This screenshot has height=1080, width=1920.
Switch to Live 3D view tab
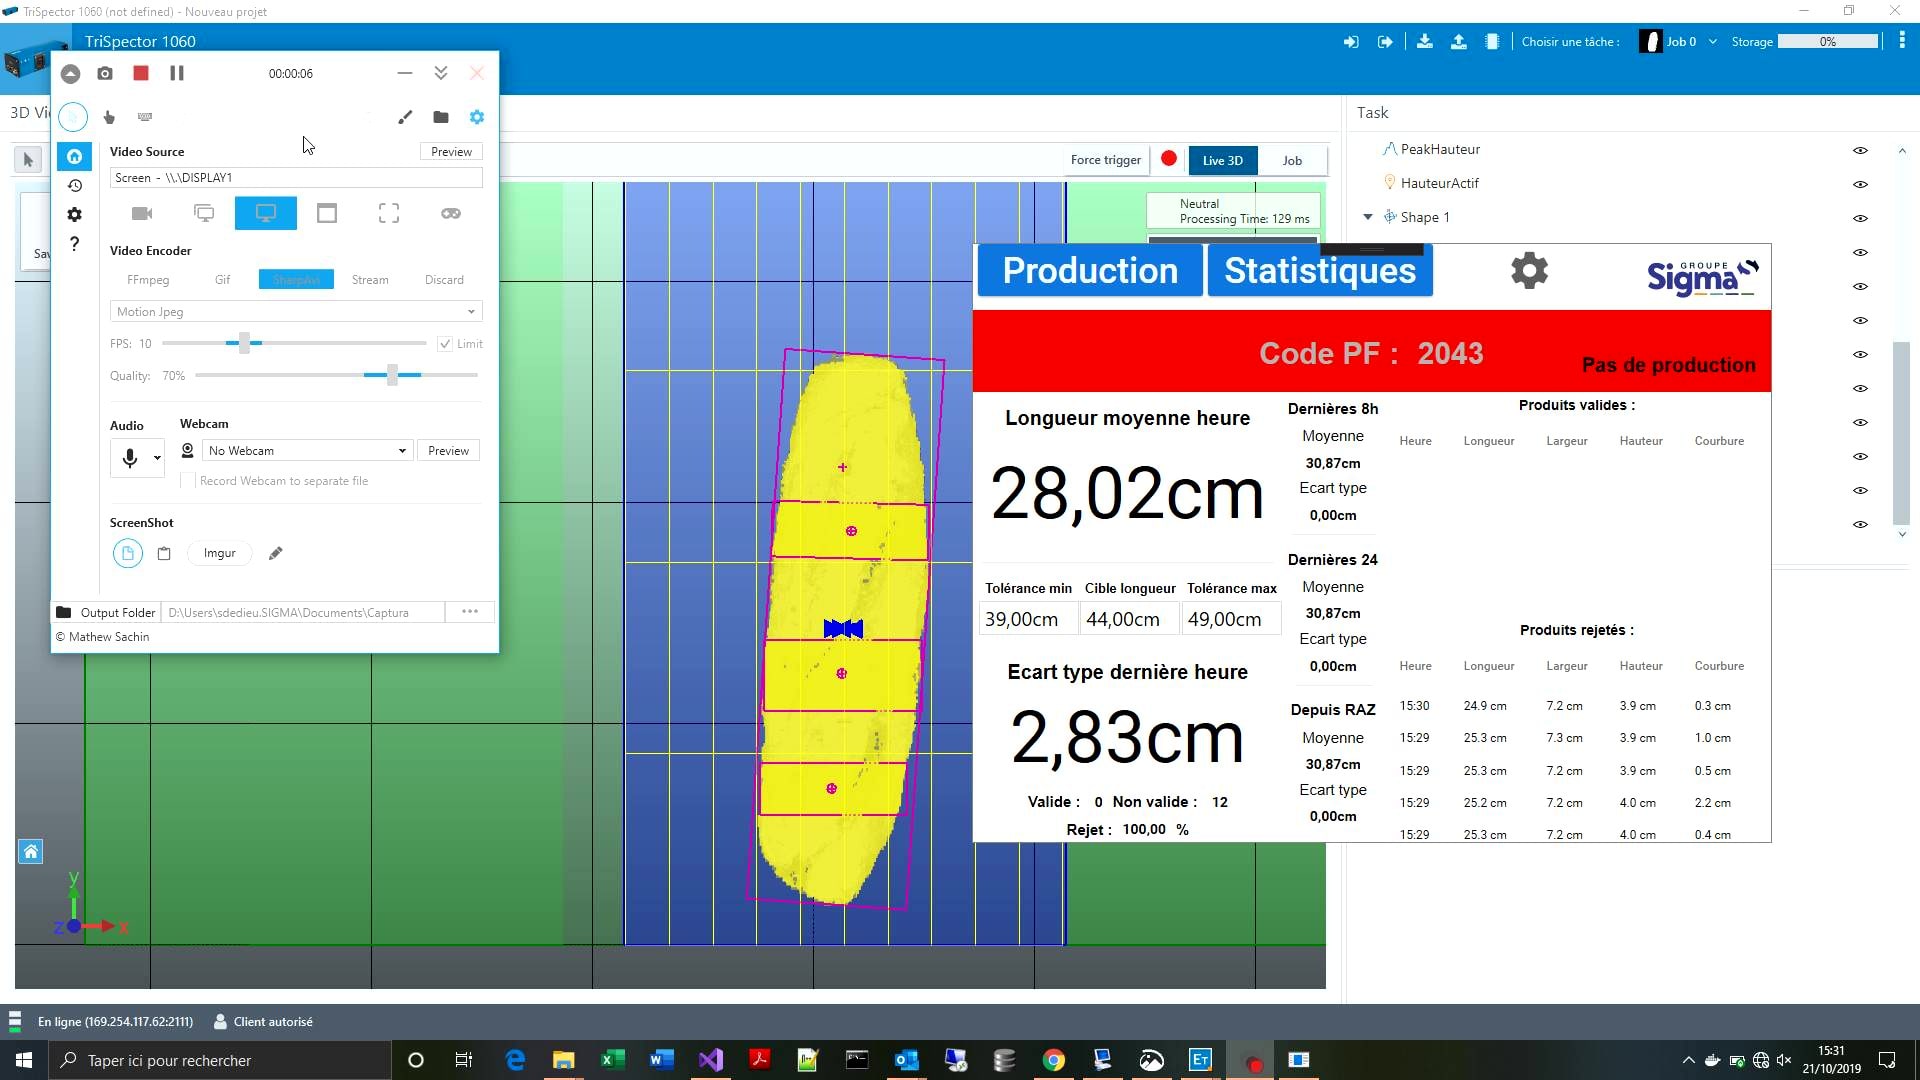(x=1222, y=160)
